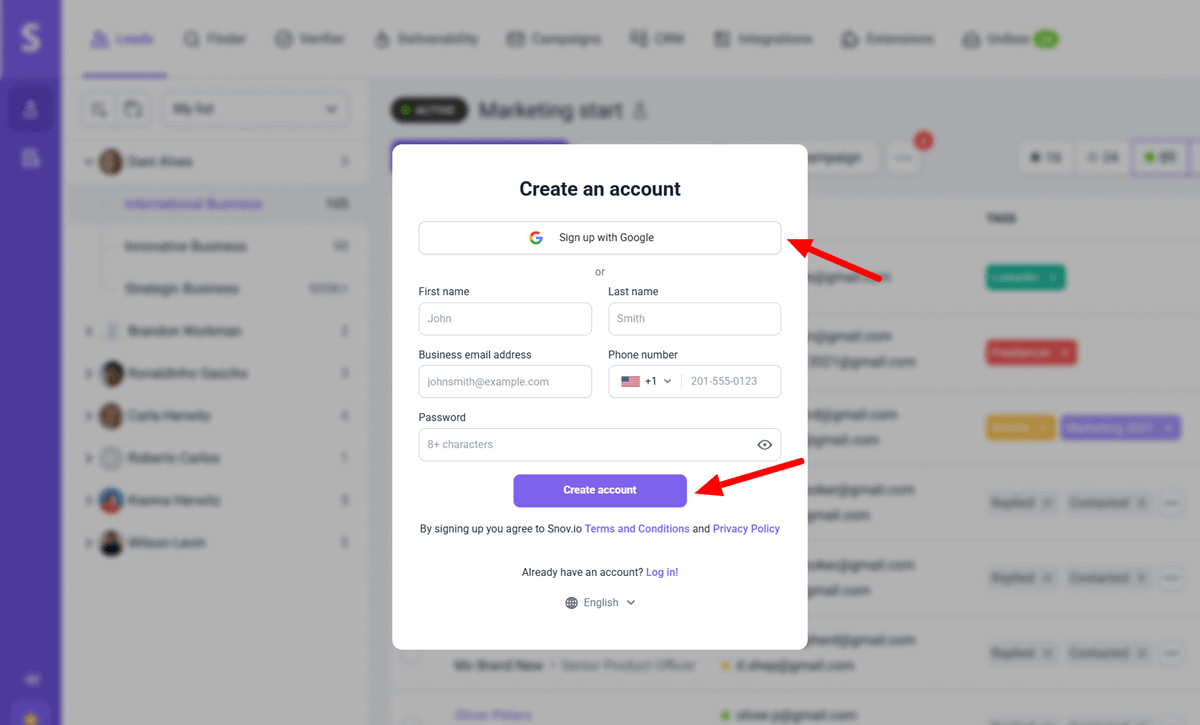Click the Log in link
Screen dimensions: 1200x725
(661, 571)
